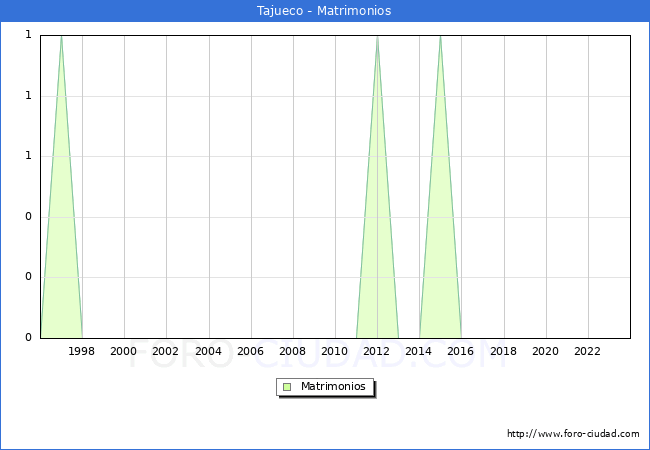Click the 2004 x-axis label
The height and width of the screenshot is (450, 650).
(208, 351)
